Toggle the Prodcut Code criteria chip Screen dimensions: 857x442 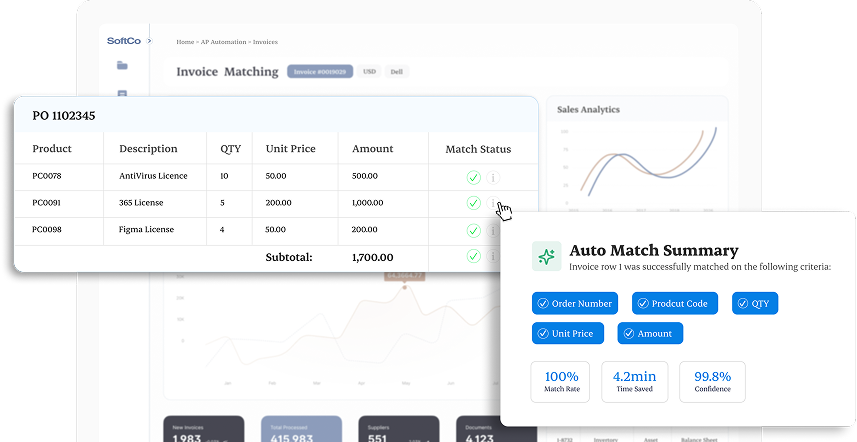click(x=675, y=303)
